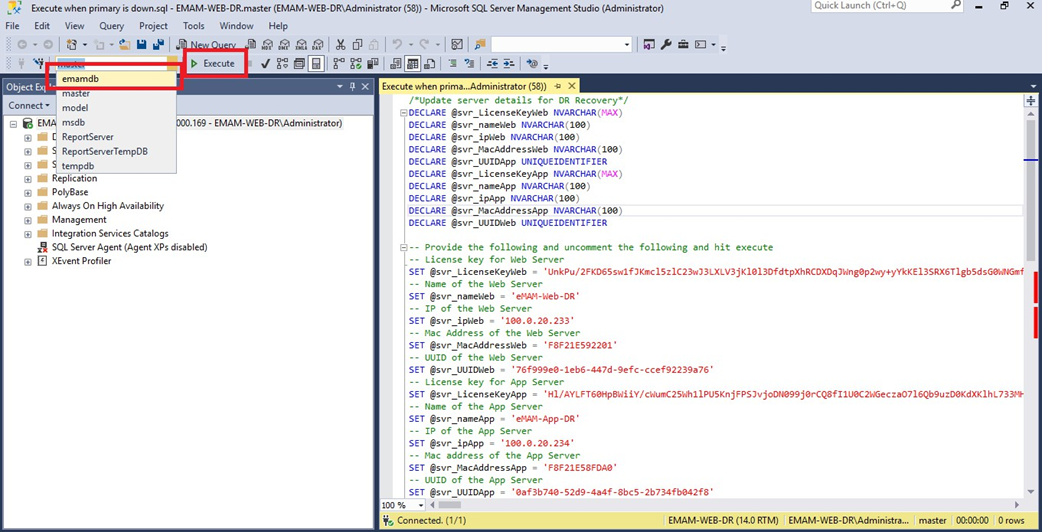Screen dimensions: 1042x532
Task: Click the New Query toolbar button
Action: tap(207, 44)
